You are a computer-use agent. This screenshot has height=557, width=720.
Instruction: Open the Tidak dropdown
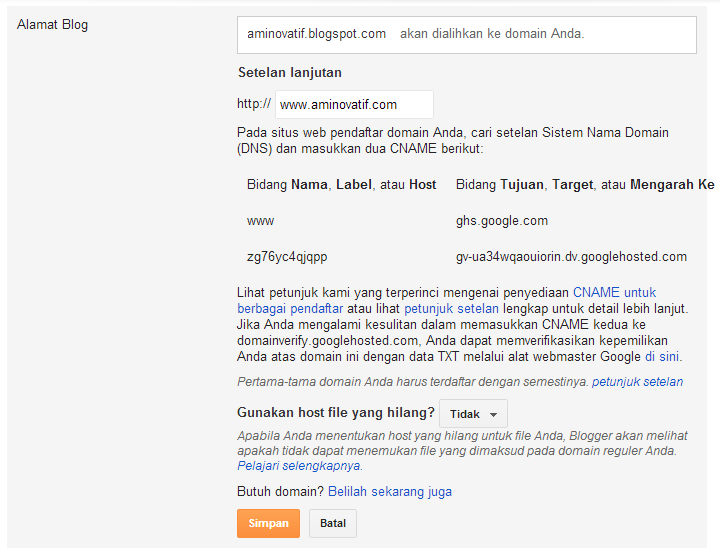point(473,414)
